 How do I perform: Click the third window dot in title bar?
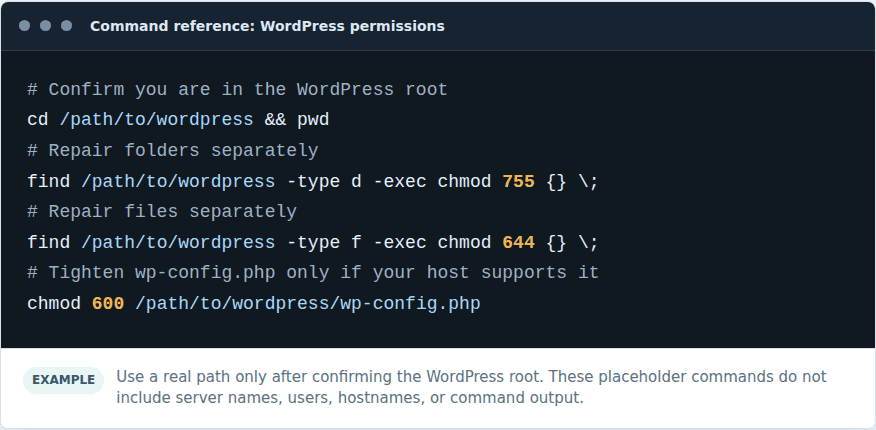[x=66, y=26]
